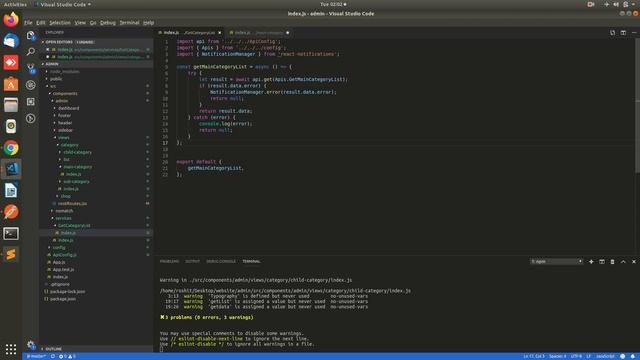Image resolution: width=640 pixels, height=360 pixels.
Task: Switch to the second index.js editor tab
Action: [259, 33]
